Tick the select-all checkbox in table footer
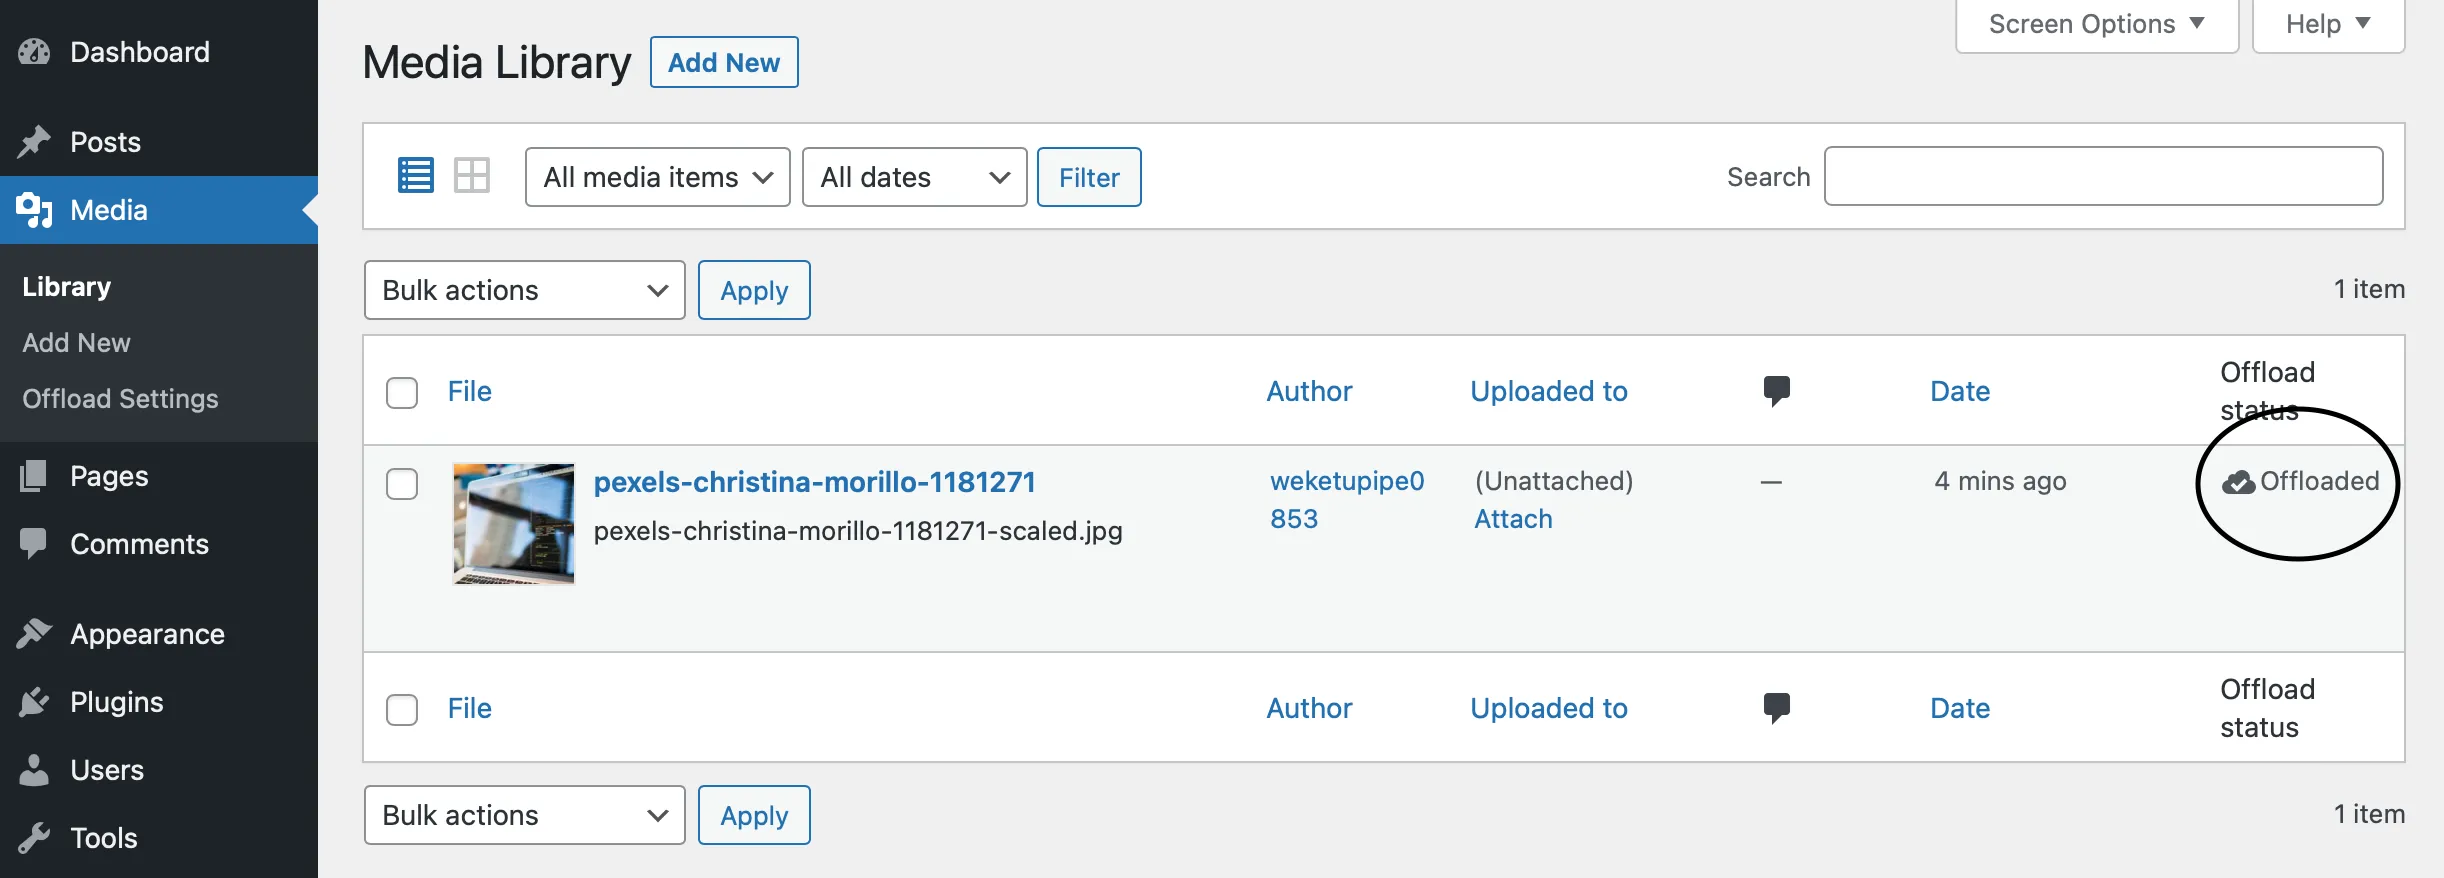 pyautogui.click(x=402, y=710)
